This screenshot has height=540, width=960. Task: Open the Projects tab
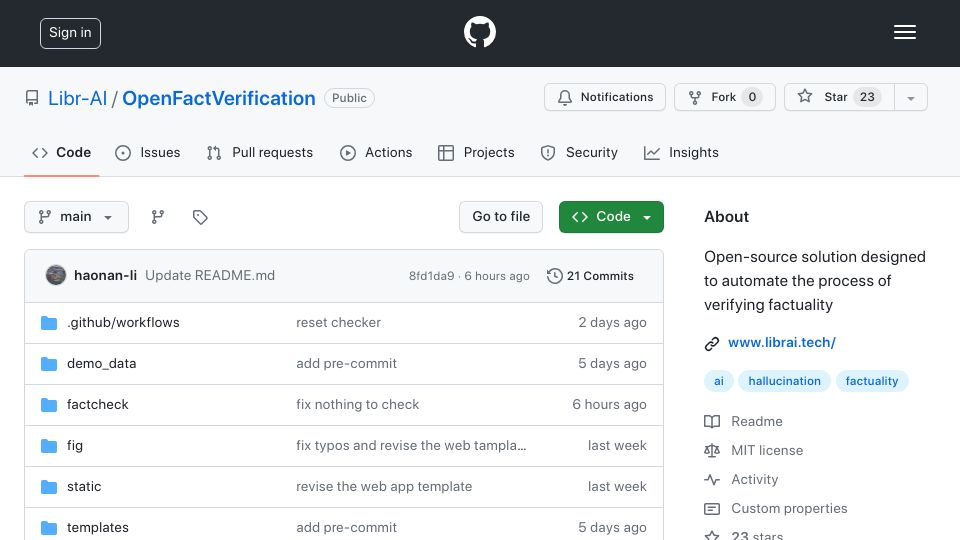pos(476,152)
